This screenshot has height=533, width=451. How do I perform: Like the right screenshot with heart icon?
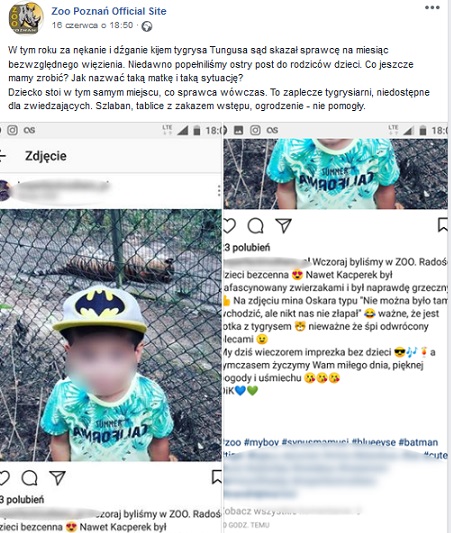click(229, 226)
